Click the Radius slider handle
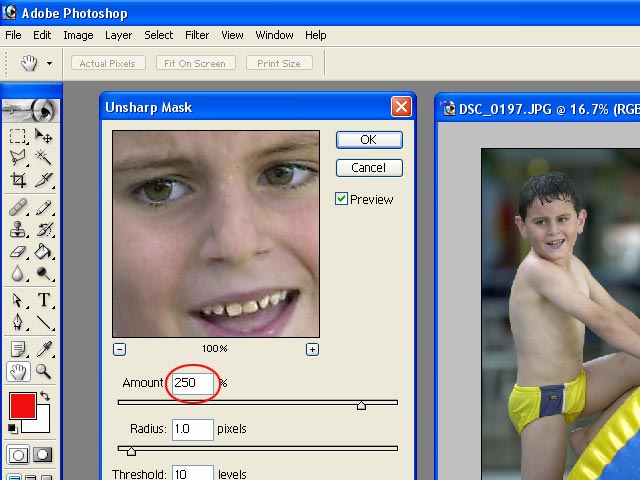The height and width of the screenshot is (480, 640). tap(131, 451)
